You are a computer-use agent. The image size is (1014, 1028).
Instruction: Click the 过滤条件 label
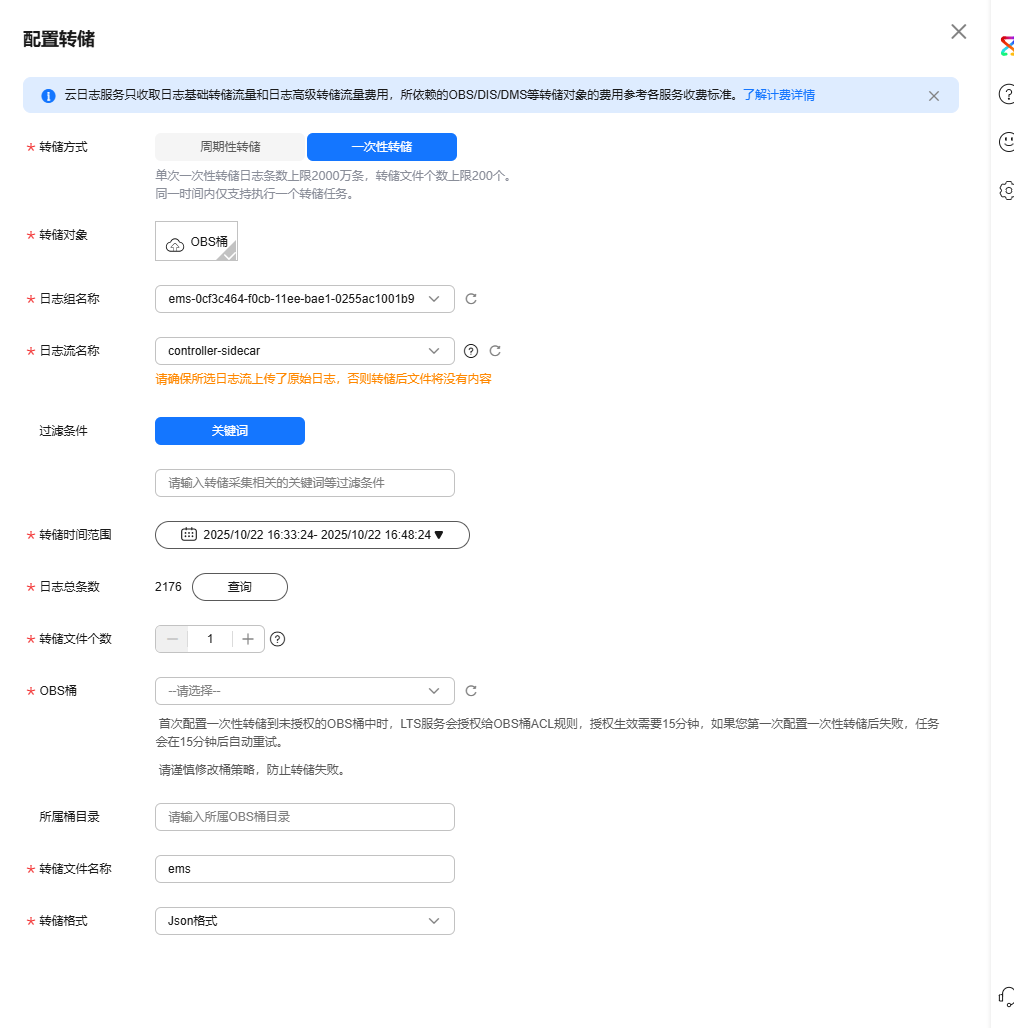coord(64,431)
